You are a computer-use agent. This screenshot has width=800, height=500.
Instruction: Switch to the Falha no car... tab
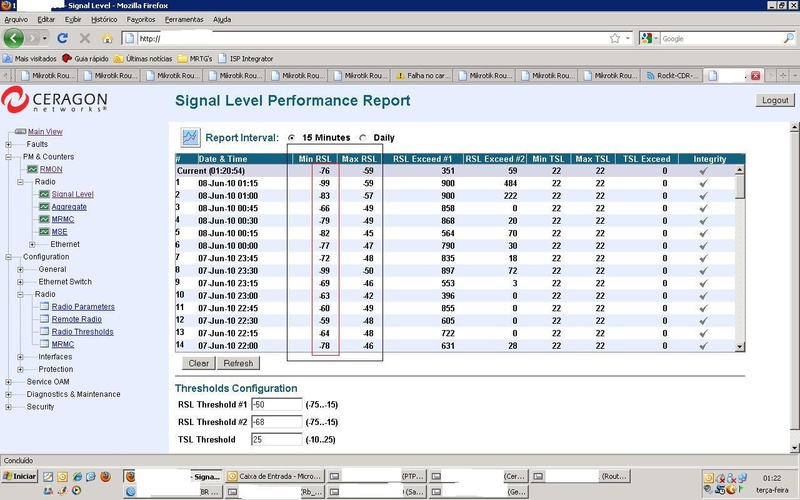(422, 76)
